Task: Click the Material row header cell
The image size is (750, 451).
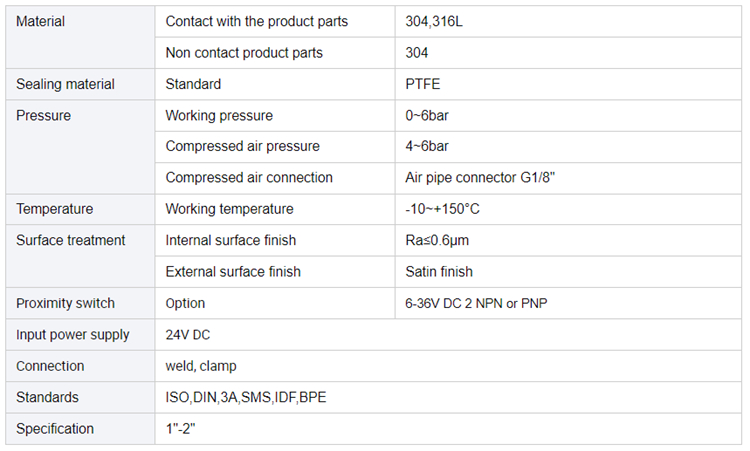Action: pyautogui.click(x=80, y=37)
